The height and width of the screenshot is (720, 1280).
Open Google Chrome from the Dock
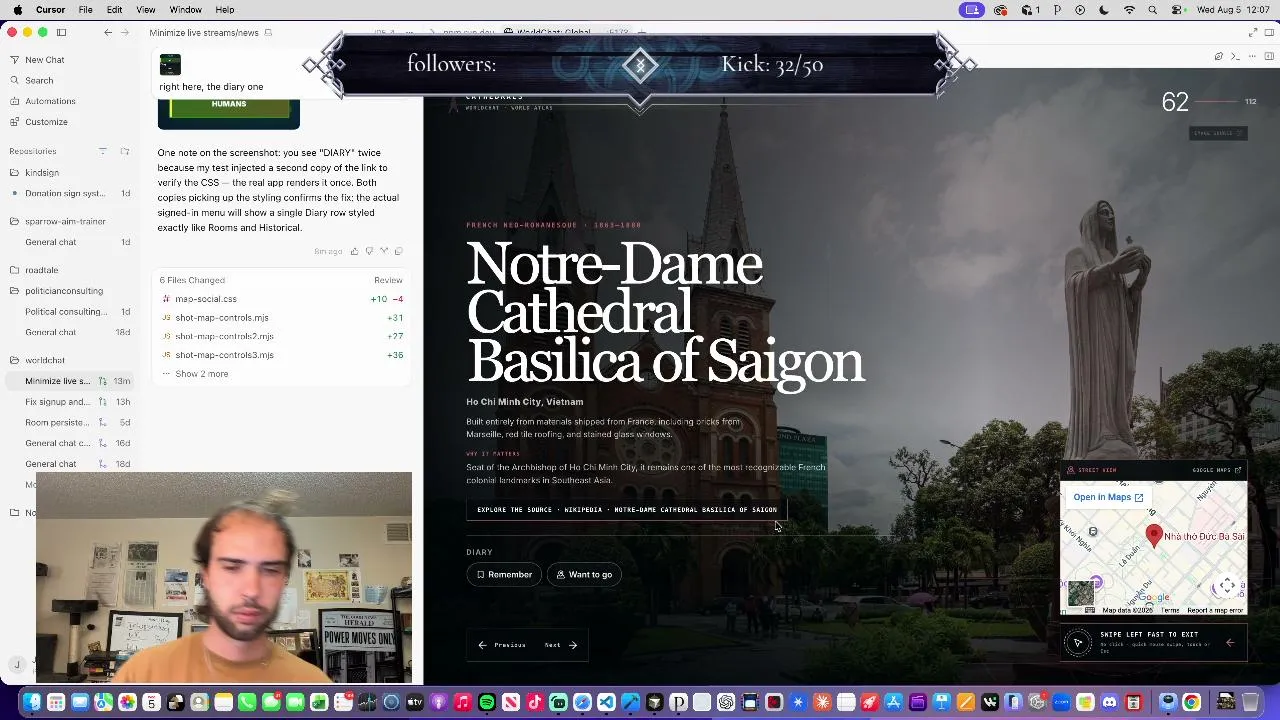point(1191,702)
